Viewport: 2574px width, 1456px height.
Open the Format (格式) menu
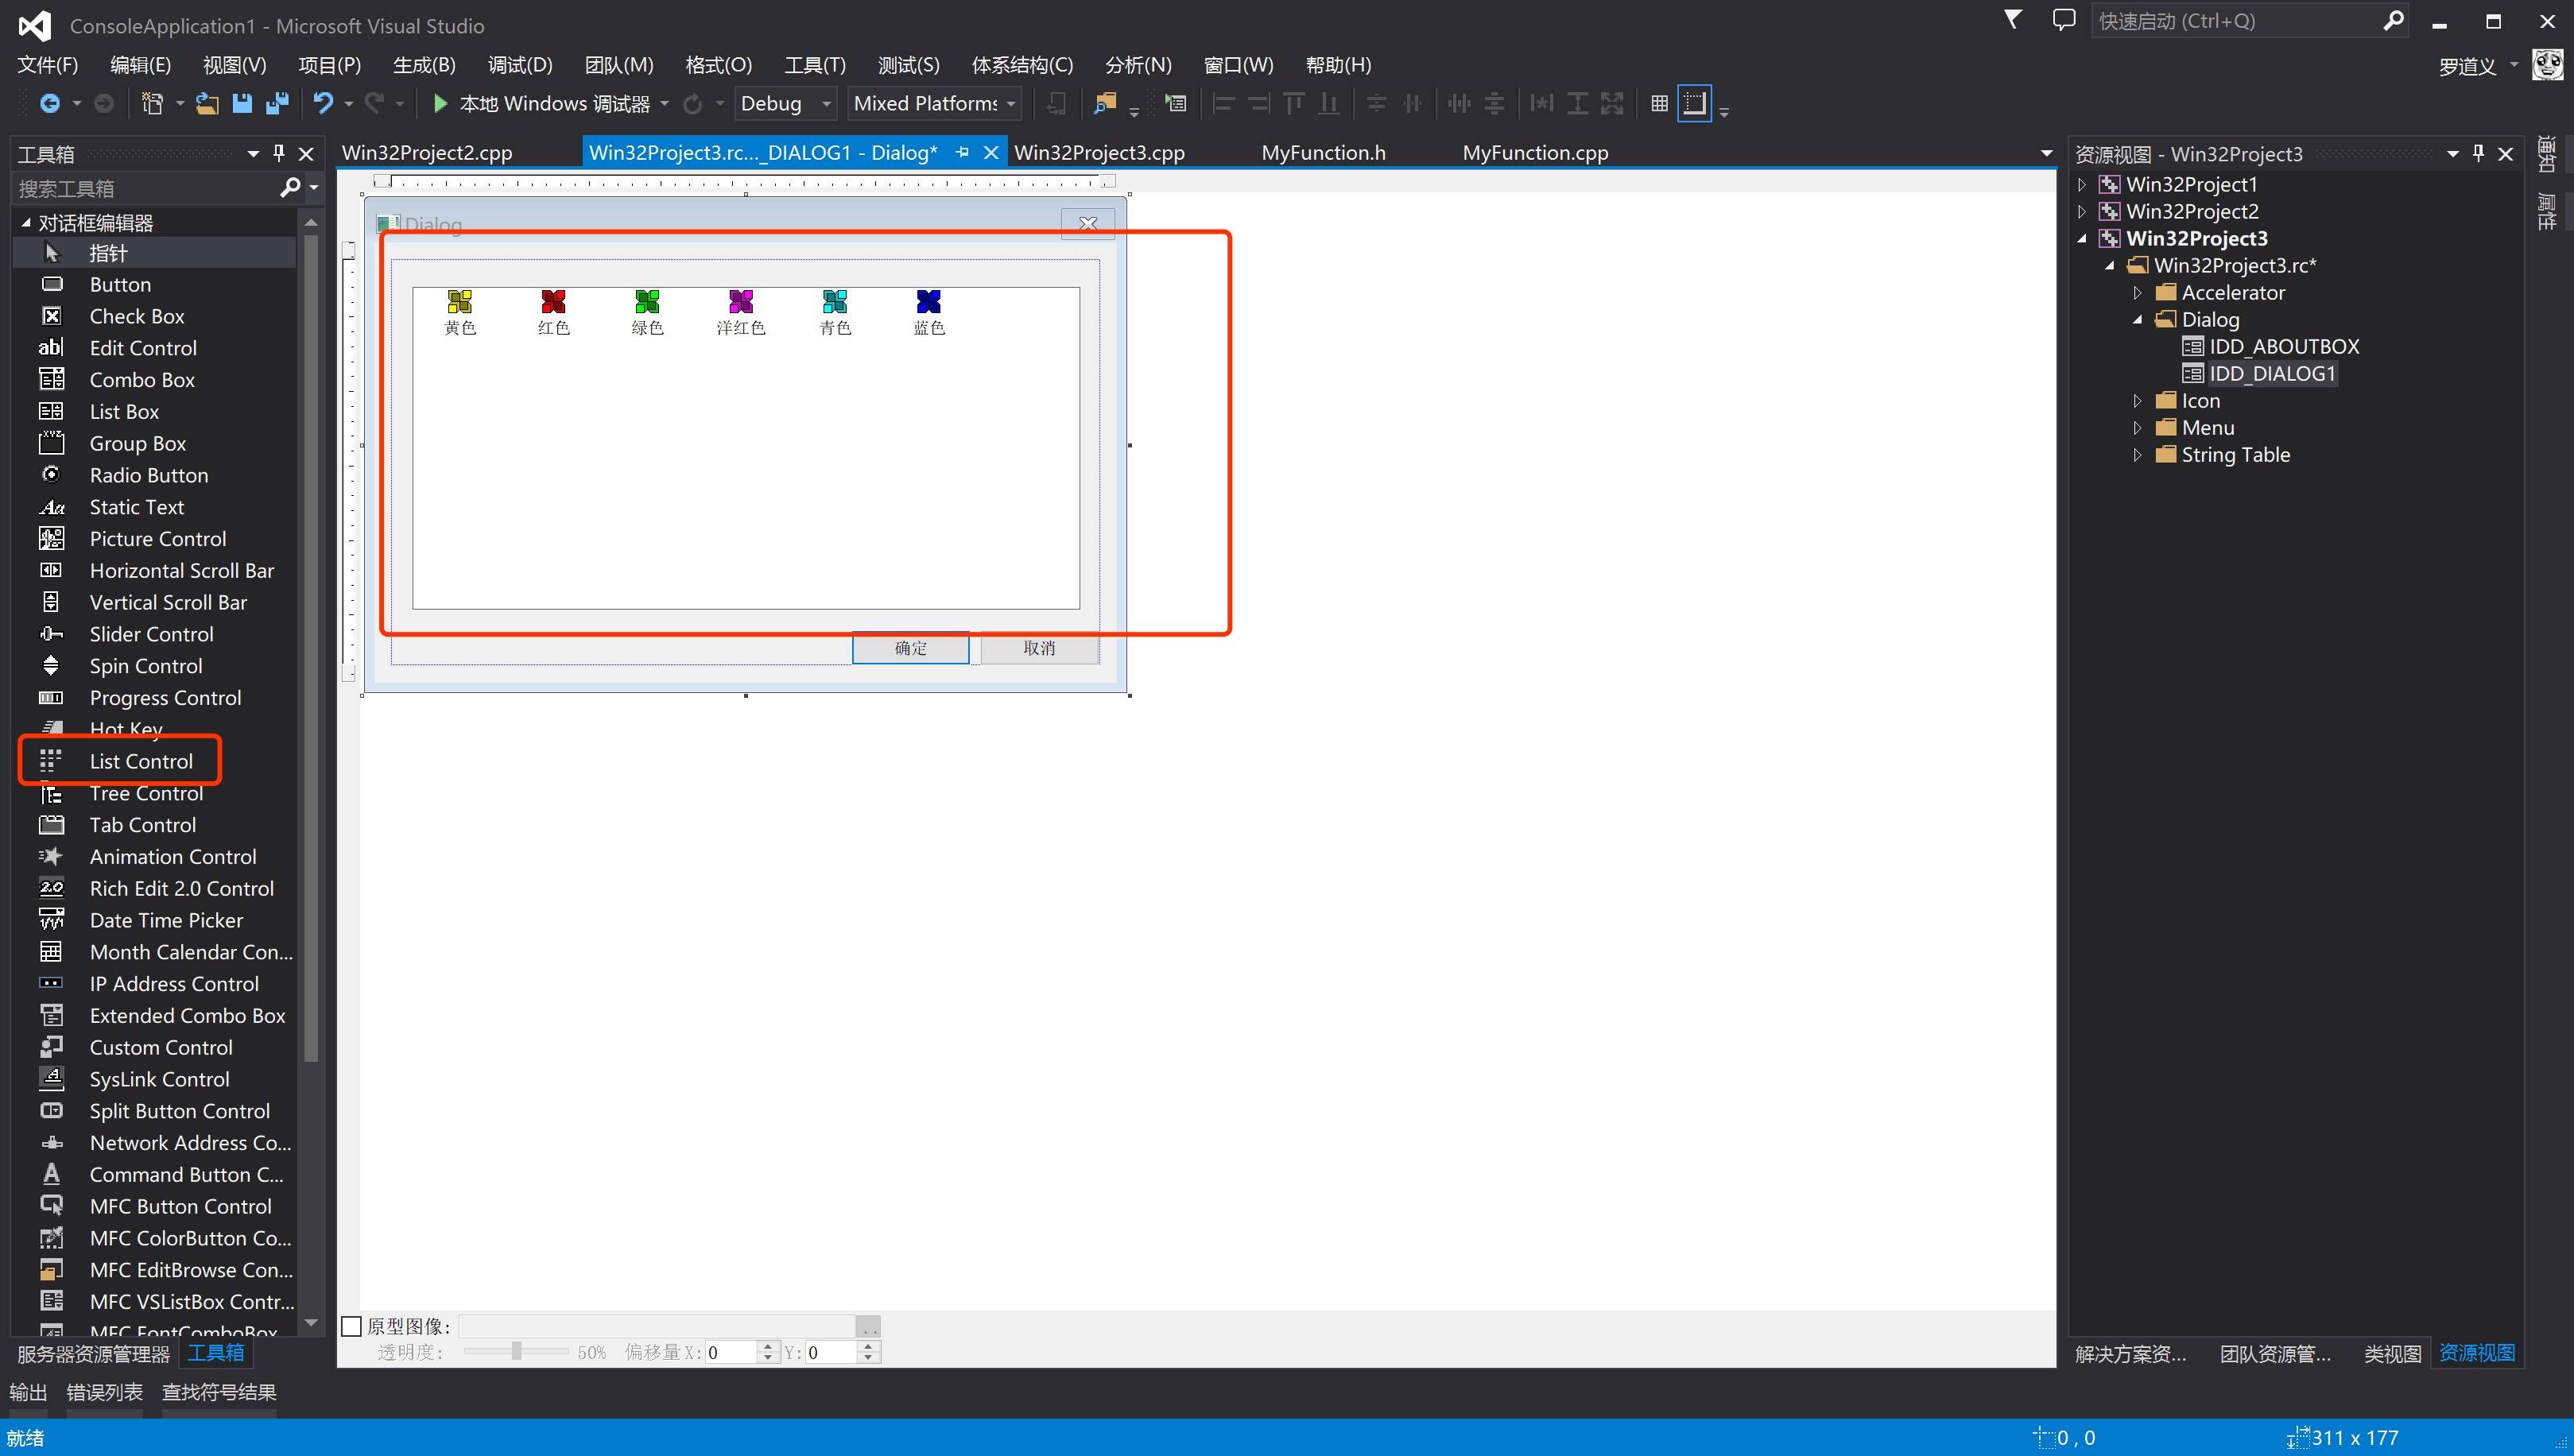(x=718, y=65)
